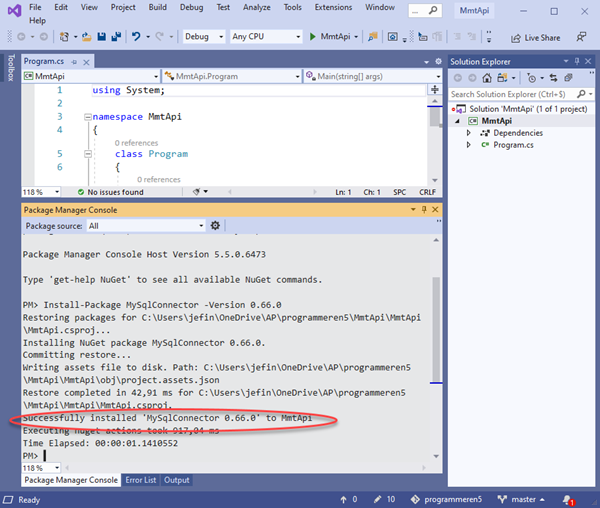
Task: Open the Feedback icon at the toolbar's right end
Action: (581, 37)
